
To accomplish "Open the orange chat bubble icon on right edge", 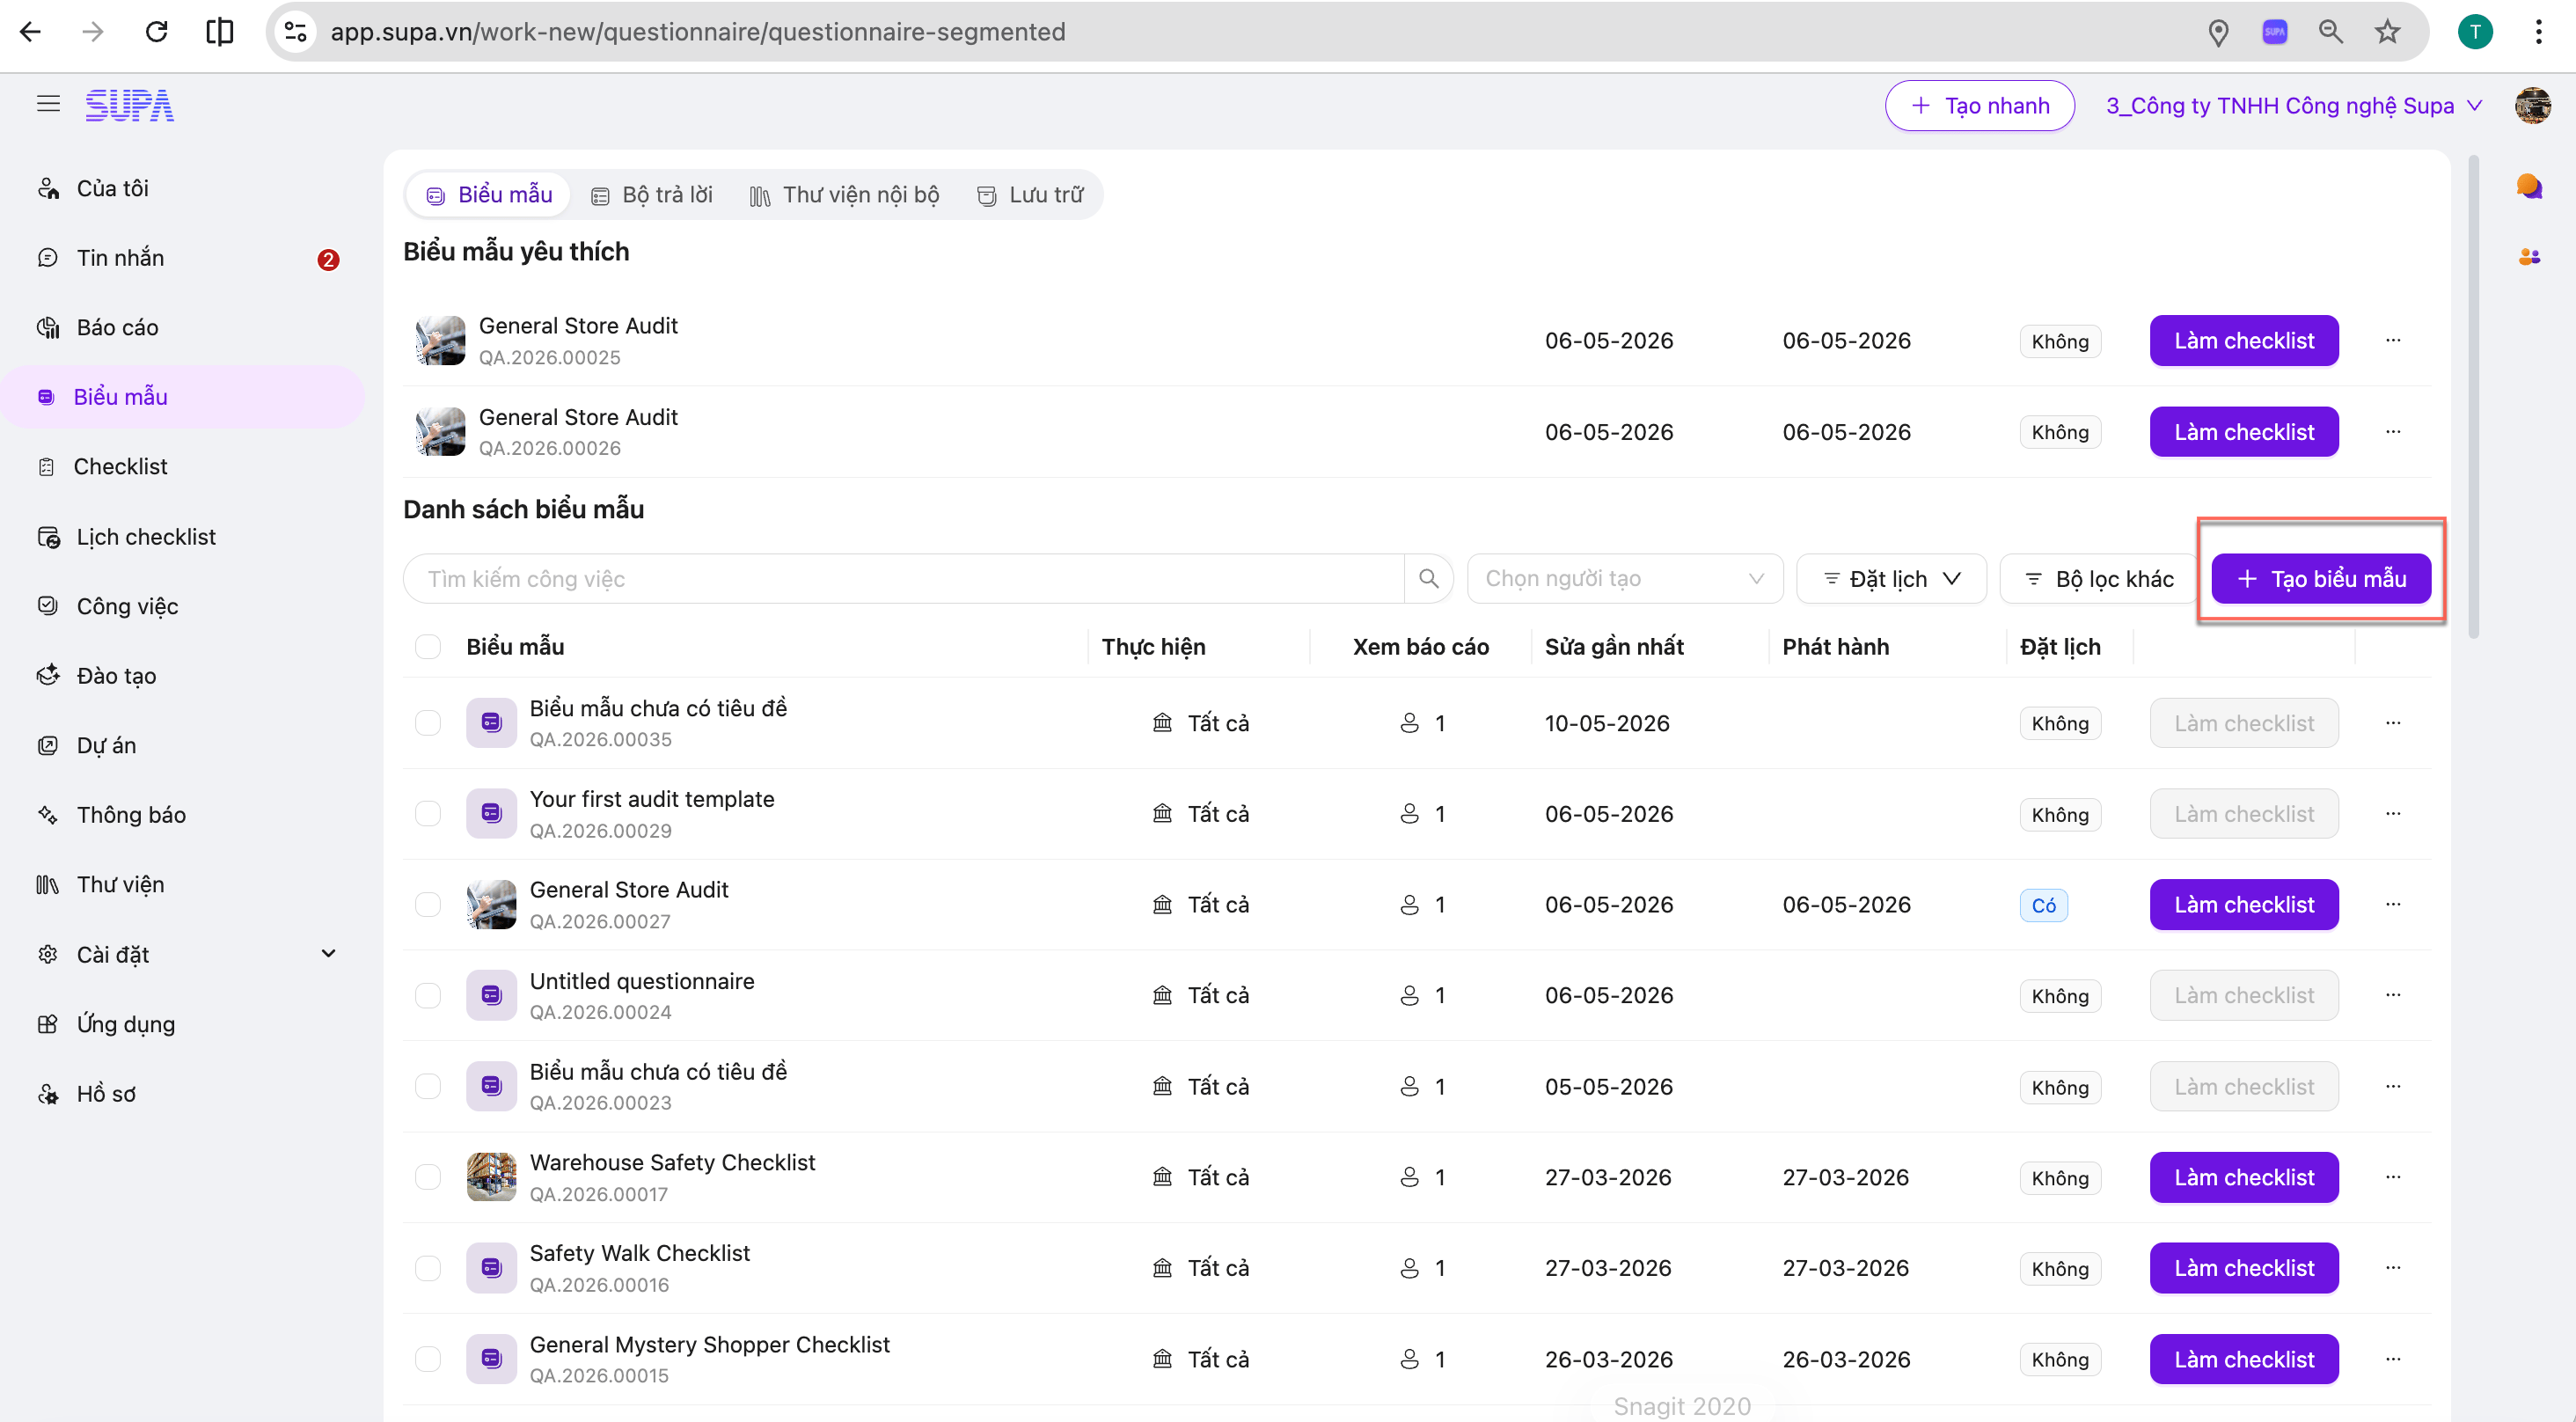I will pyautogui.click(x=2529, y=186).
